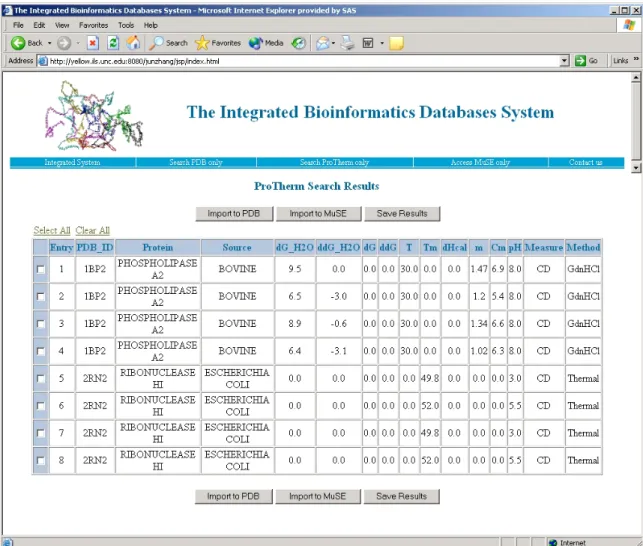Click the Windows flag logo icon
The width and height of the screenshot is (643, 546).
(x=629, y=25)
